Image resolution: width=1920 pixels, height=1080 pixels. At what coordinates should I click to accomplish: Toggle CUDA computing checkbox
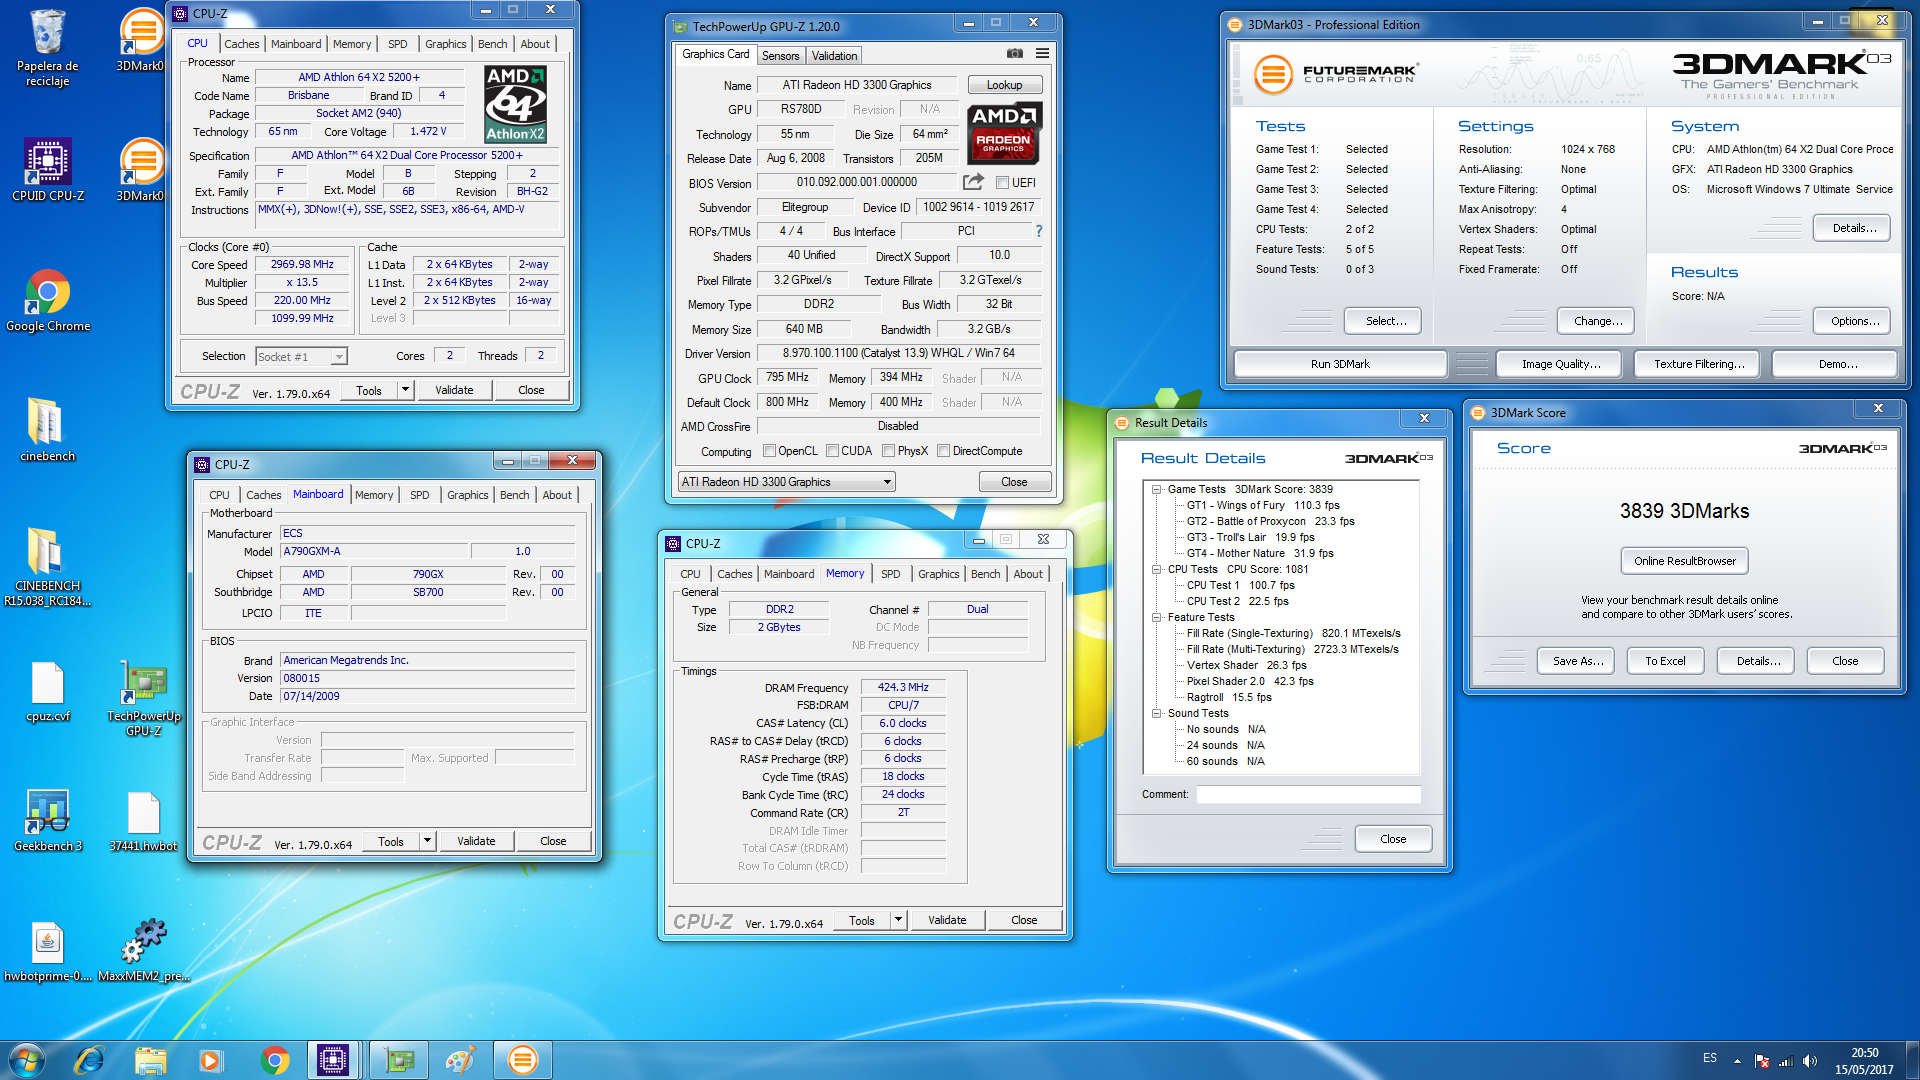pos(832,451)
